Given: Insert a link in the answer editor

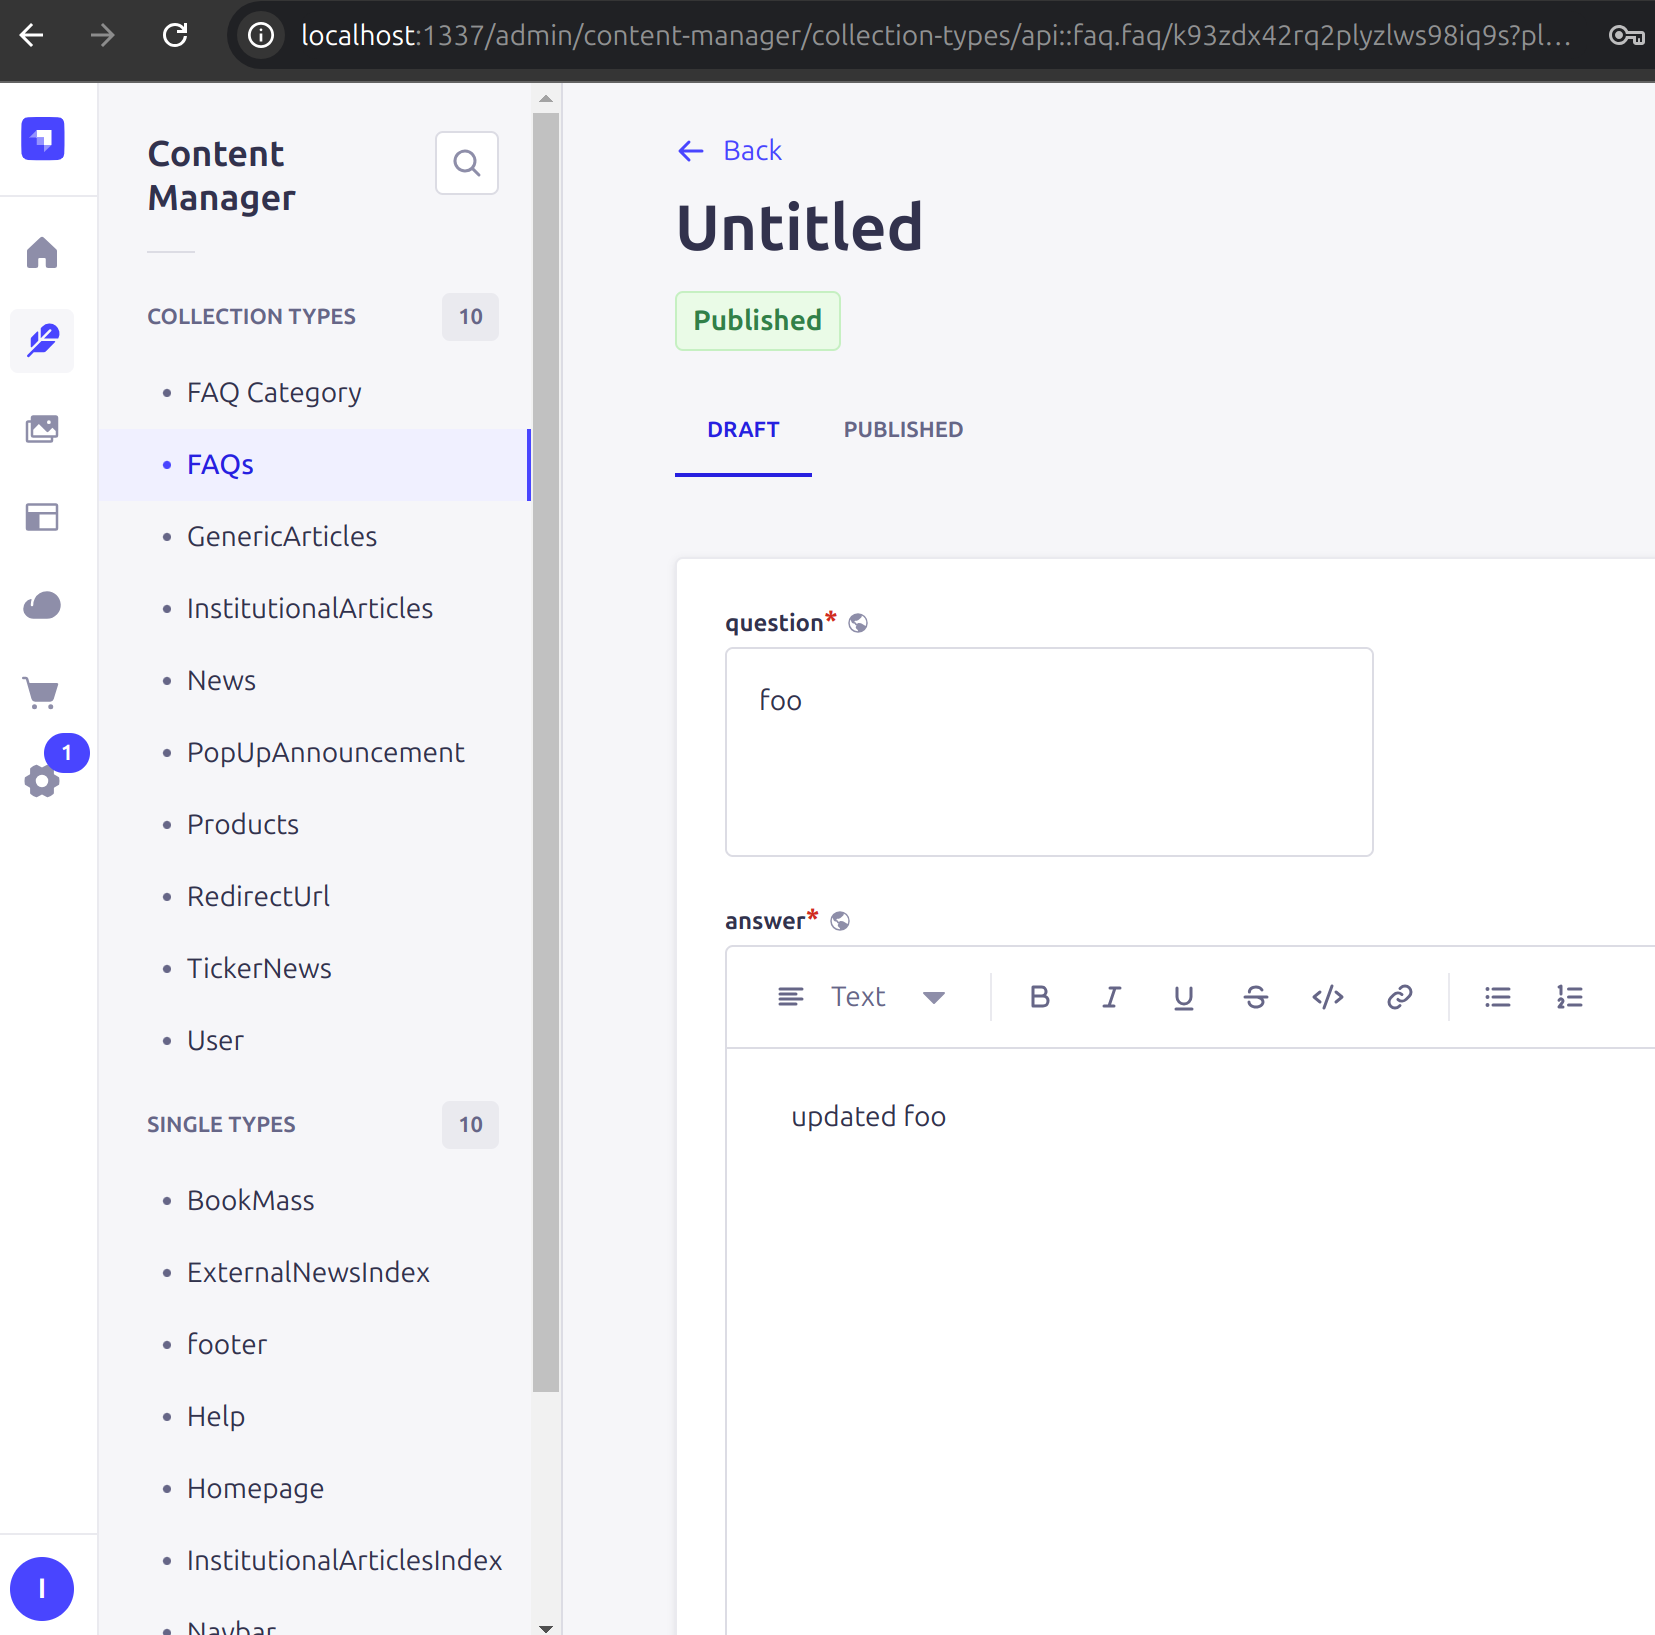Looking at the screenshot, I should coord(1399,997).
